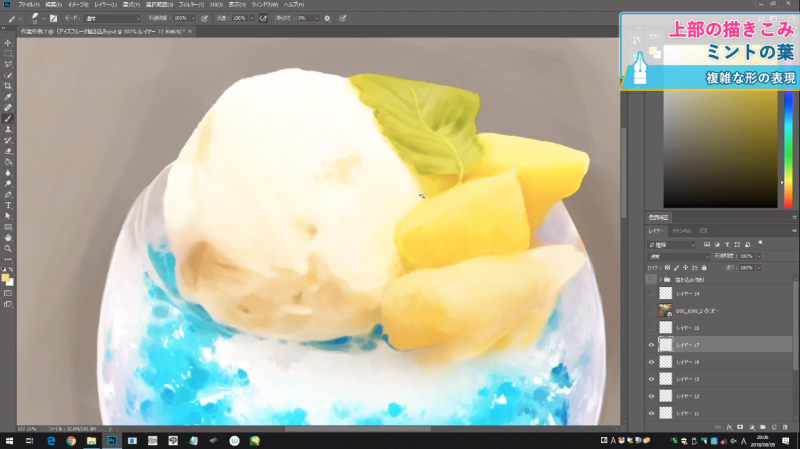Image resolution: width=800 pixels, height=449 pixels.
Task: Select the Eraser tool
Action: (8, 151)
